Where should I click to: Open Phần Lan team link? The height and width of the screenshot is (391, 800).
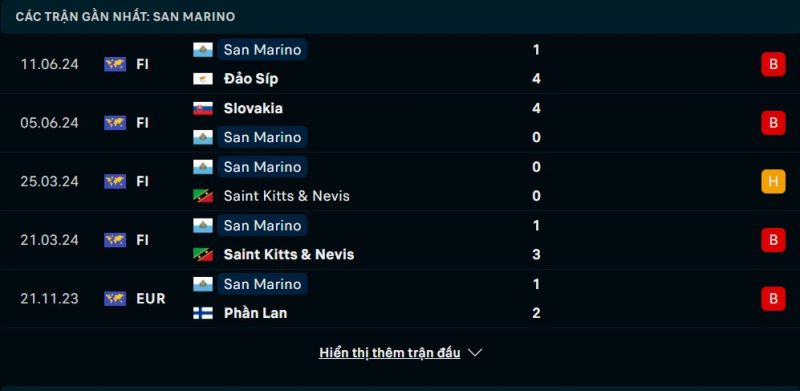pos(255,313)
